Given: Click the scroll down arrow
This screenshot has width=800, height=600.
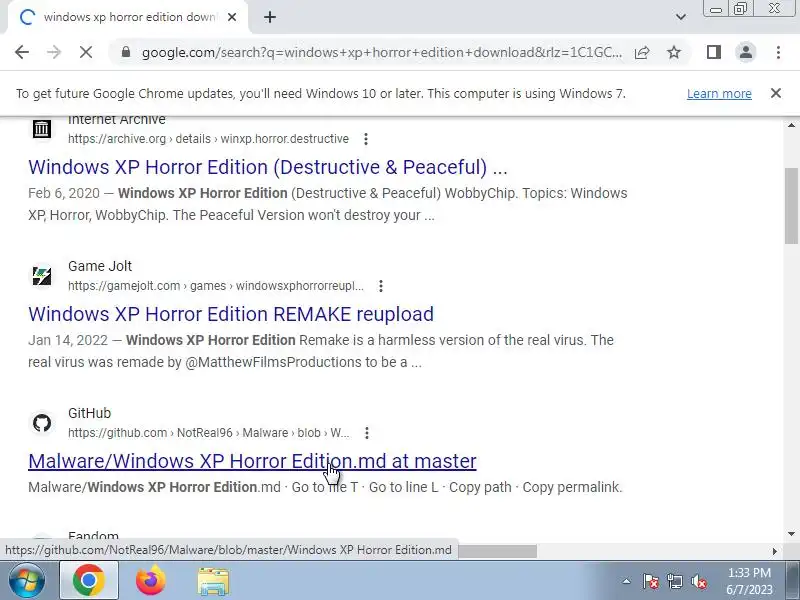Looking at the screenshot, I should click(x=791, y=534).
